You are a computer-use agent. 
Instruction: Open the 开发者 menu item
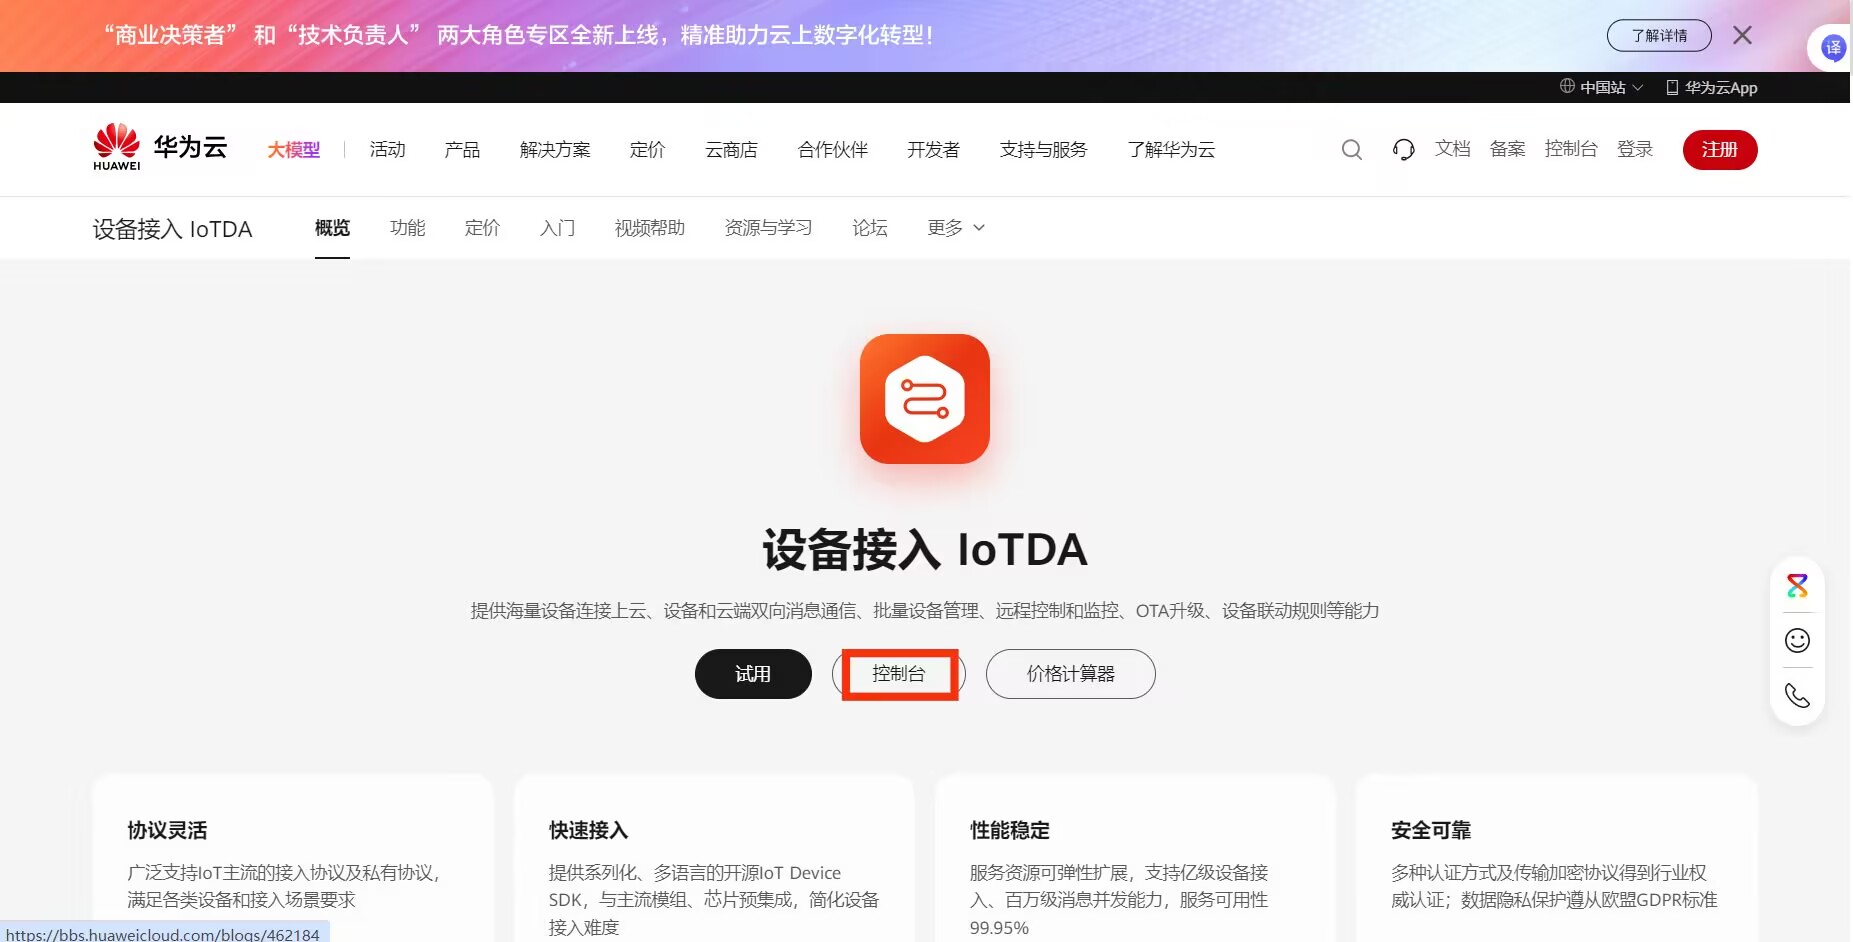point(933,150)
